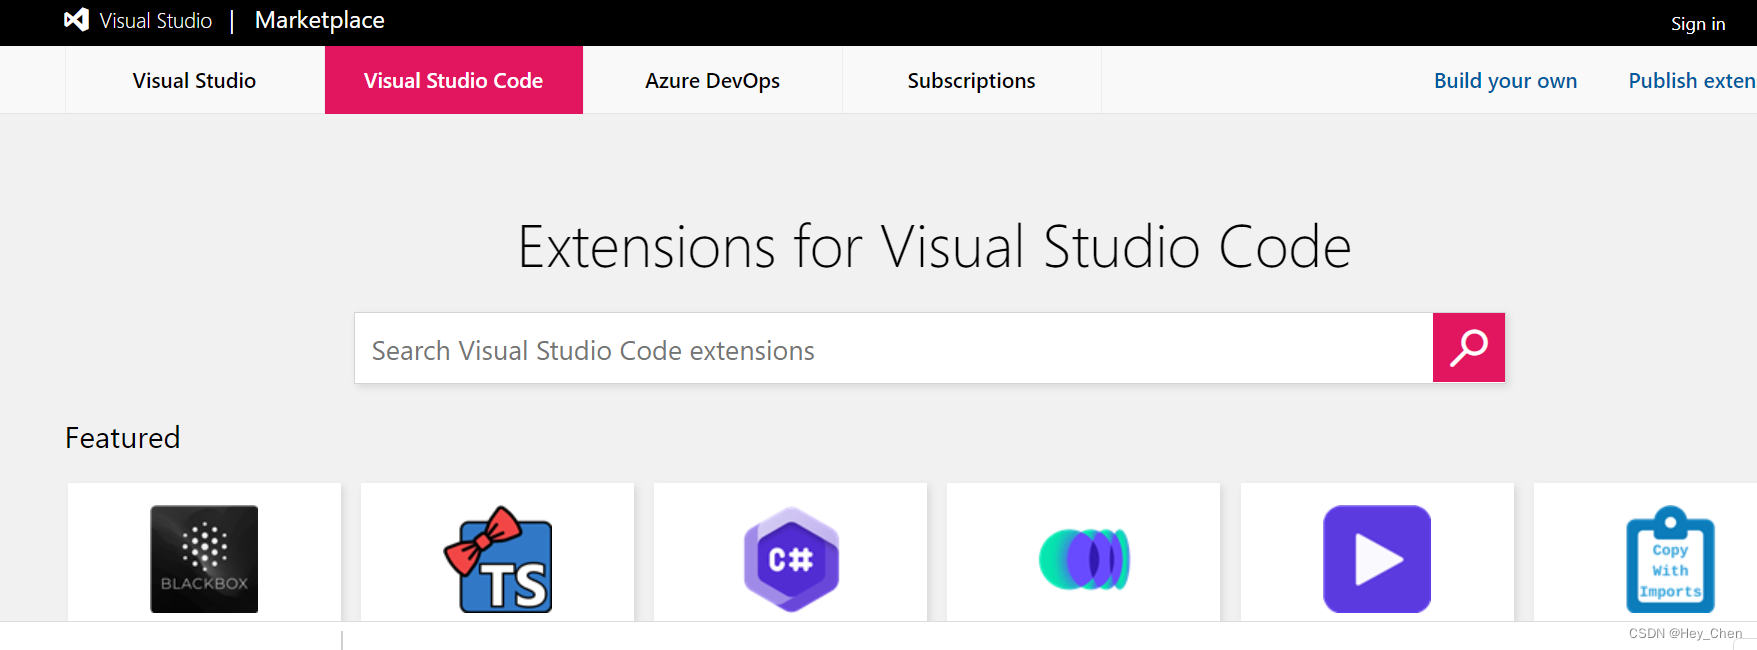Go to the Azure DevOps tab
Screen dimensions: 1757x650
[713, 80]
